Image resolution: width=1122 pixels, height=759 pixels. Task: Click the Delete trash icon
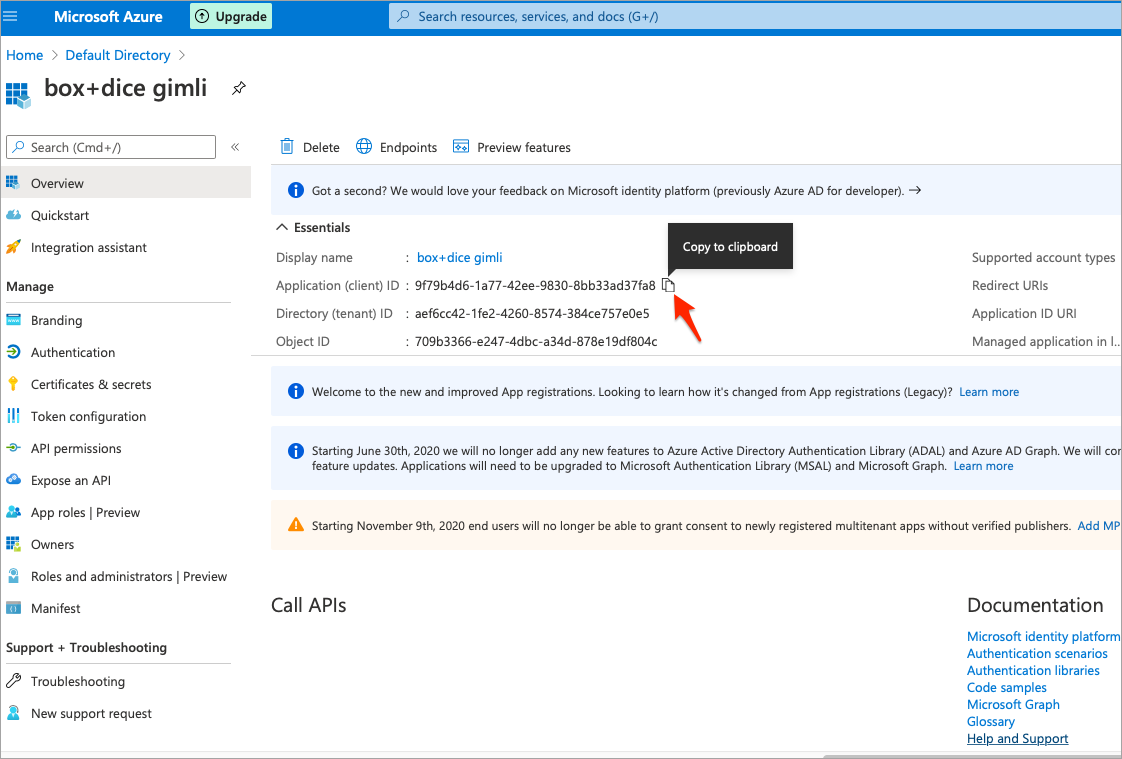pyautogui.click(x=287, y=147)
